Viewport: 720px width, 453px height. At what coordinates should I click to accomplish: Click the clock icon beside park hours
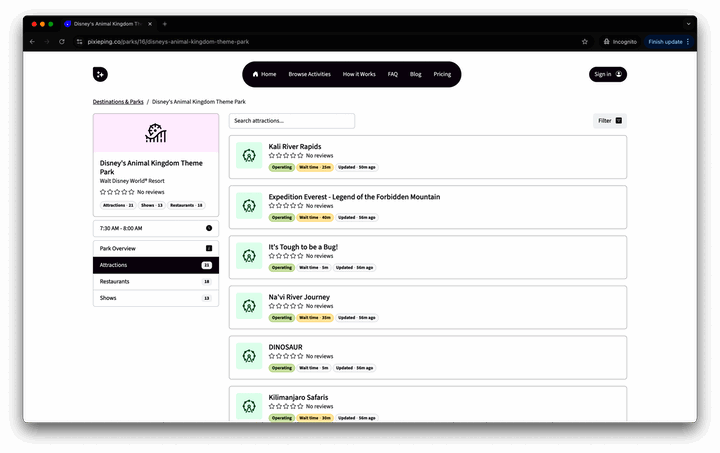pos(208,228)
